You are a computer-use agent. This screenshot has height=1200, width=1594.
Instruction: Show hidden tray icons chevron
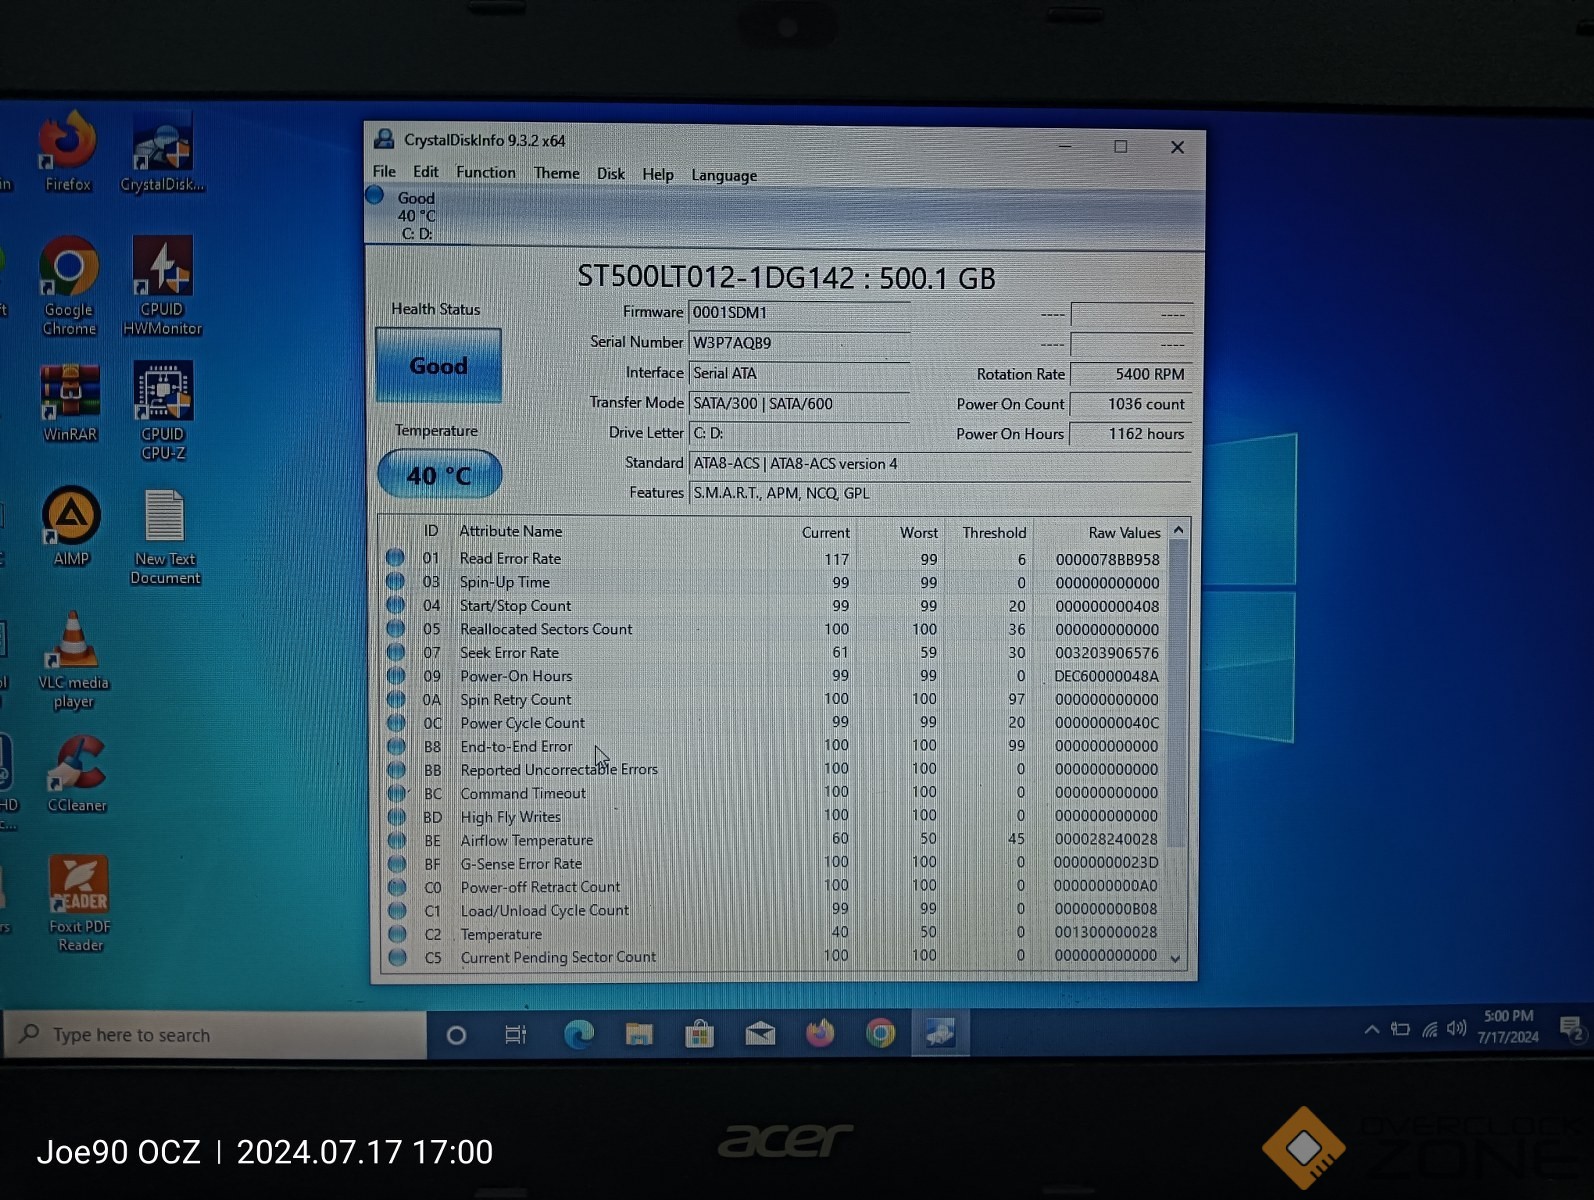[1371, 1030]
